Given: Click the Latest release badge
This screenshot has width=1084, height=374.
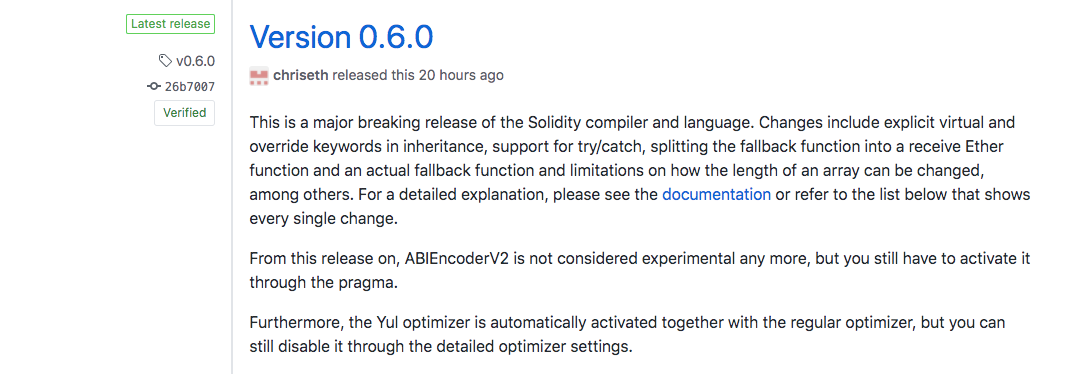Looking at the screenshot, I should (170, 24).
